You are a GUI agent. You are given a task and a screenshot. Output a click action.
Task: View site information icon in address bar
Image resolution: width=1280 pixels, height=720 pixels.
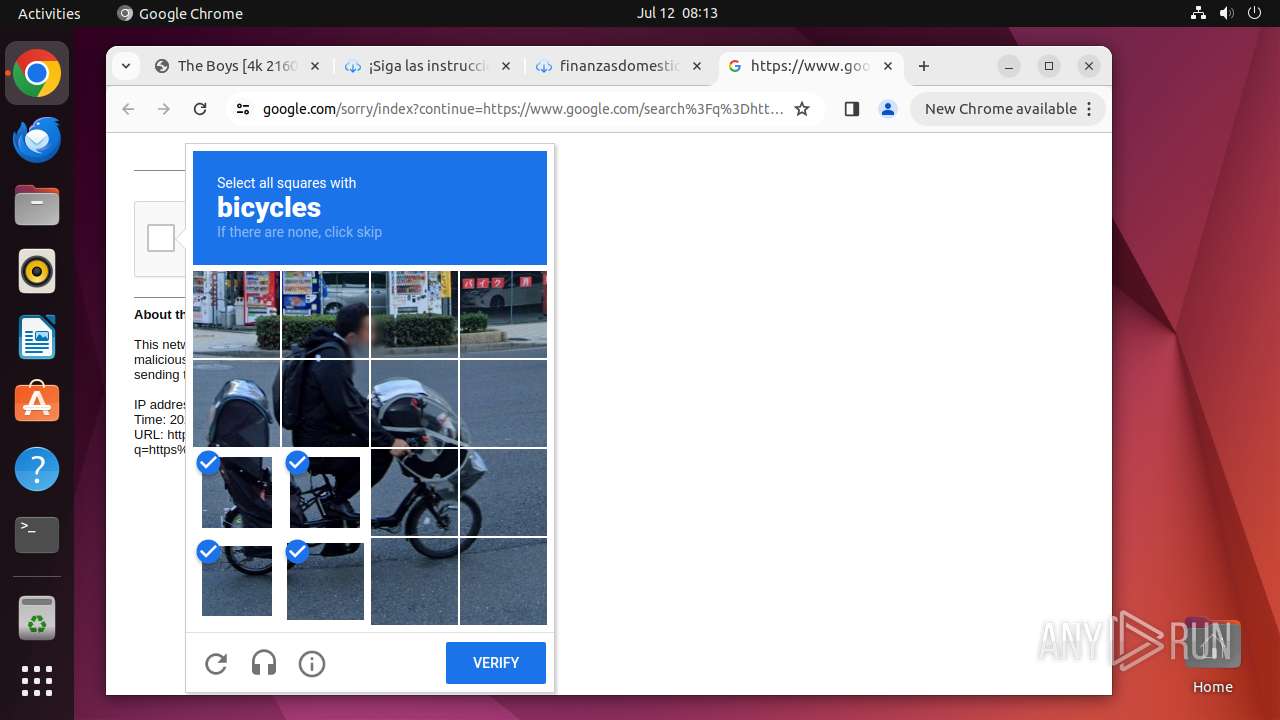pyautogui.click(x=243, y=109)
